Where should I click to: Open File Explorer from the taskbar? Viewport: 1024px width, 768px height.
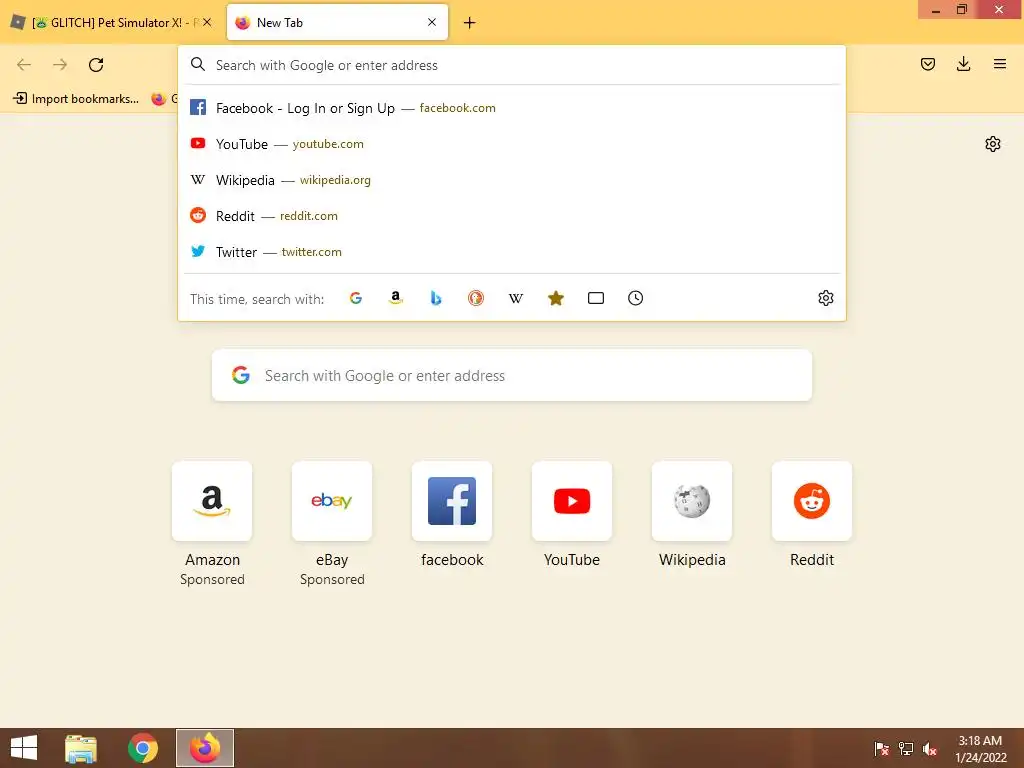click(81, 748)
